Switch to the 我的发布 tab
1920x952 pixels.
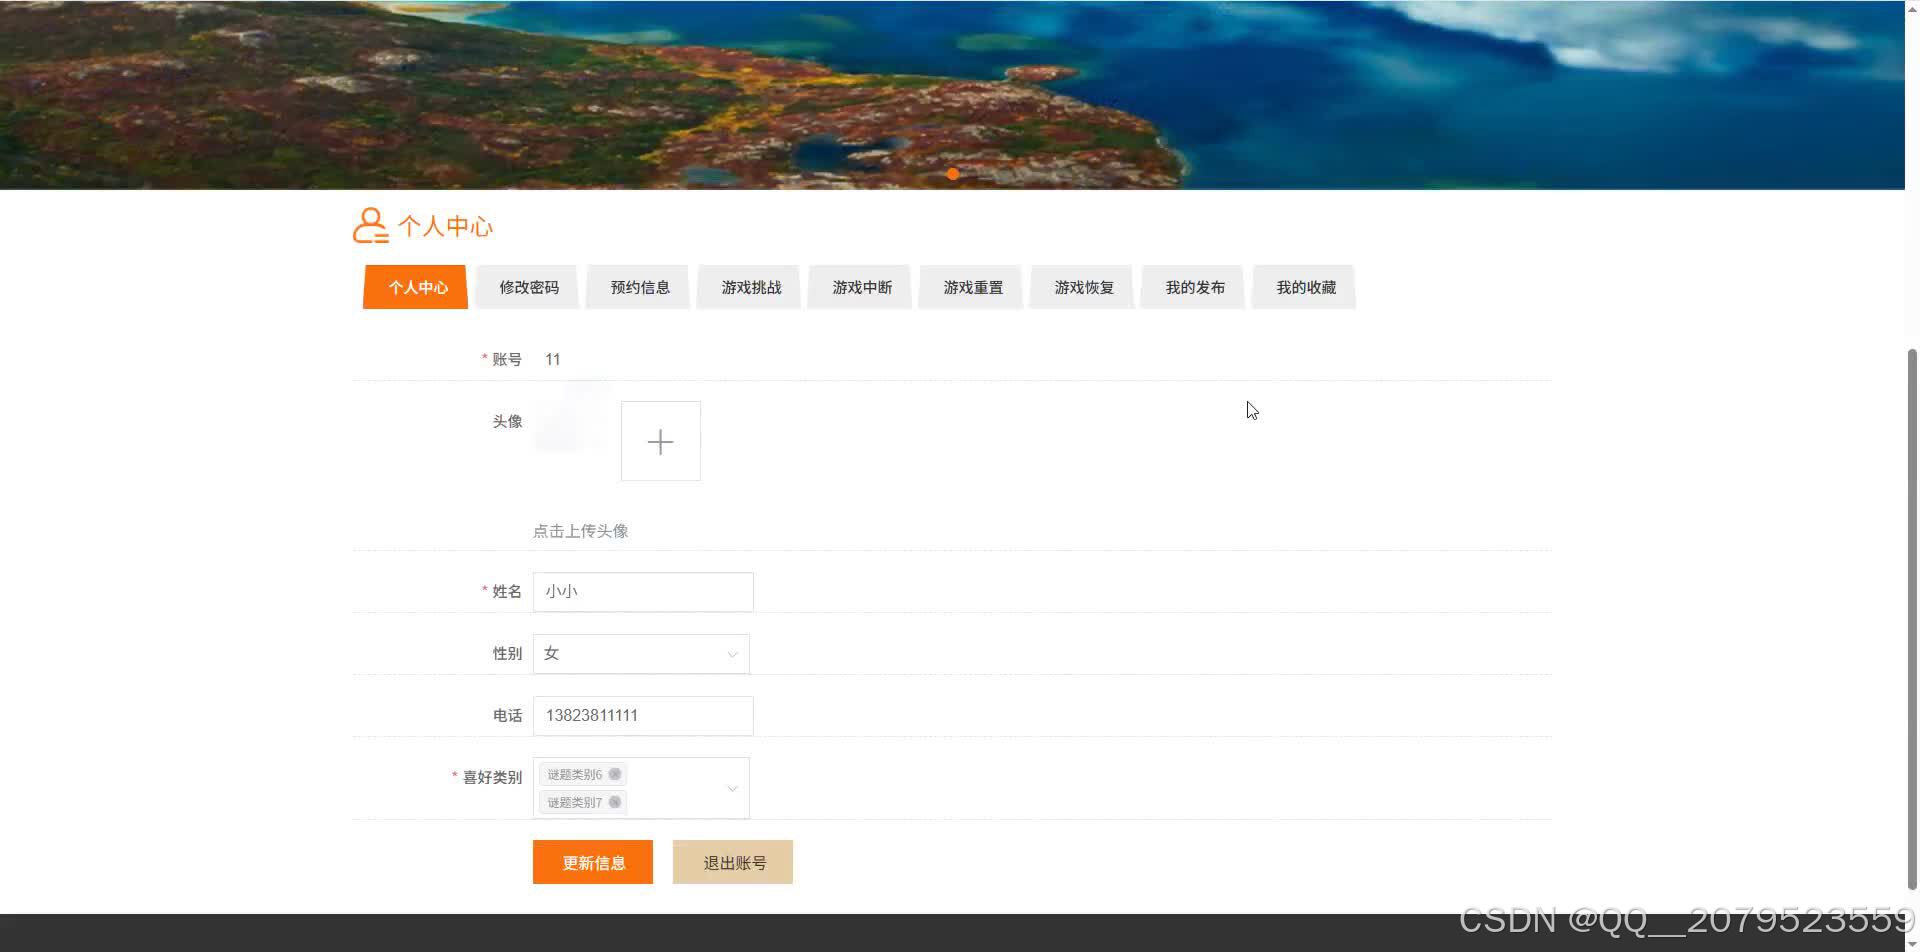1191,287
